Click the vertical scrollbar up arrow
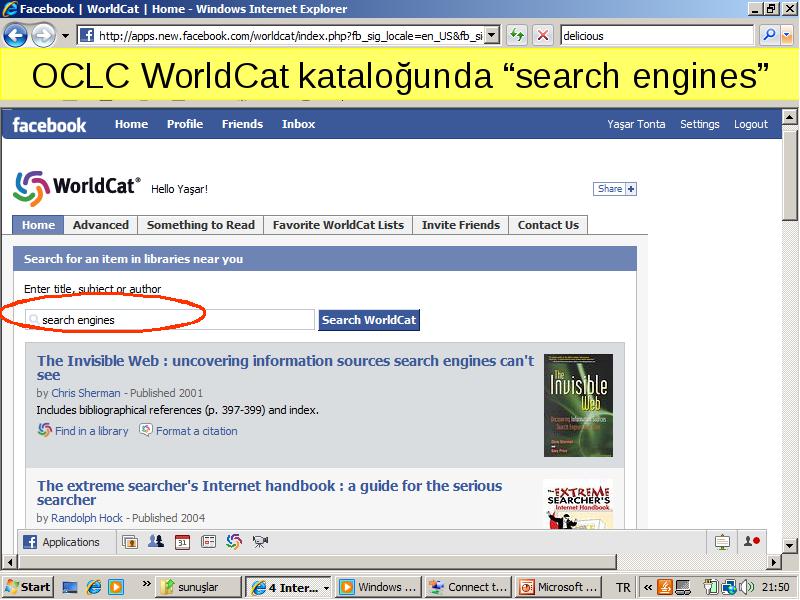This screenshot has height=600, width=800. tap(790, 117)
